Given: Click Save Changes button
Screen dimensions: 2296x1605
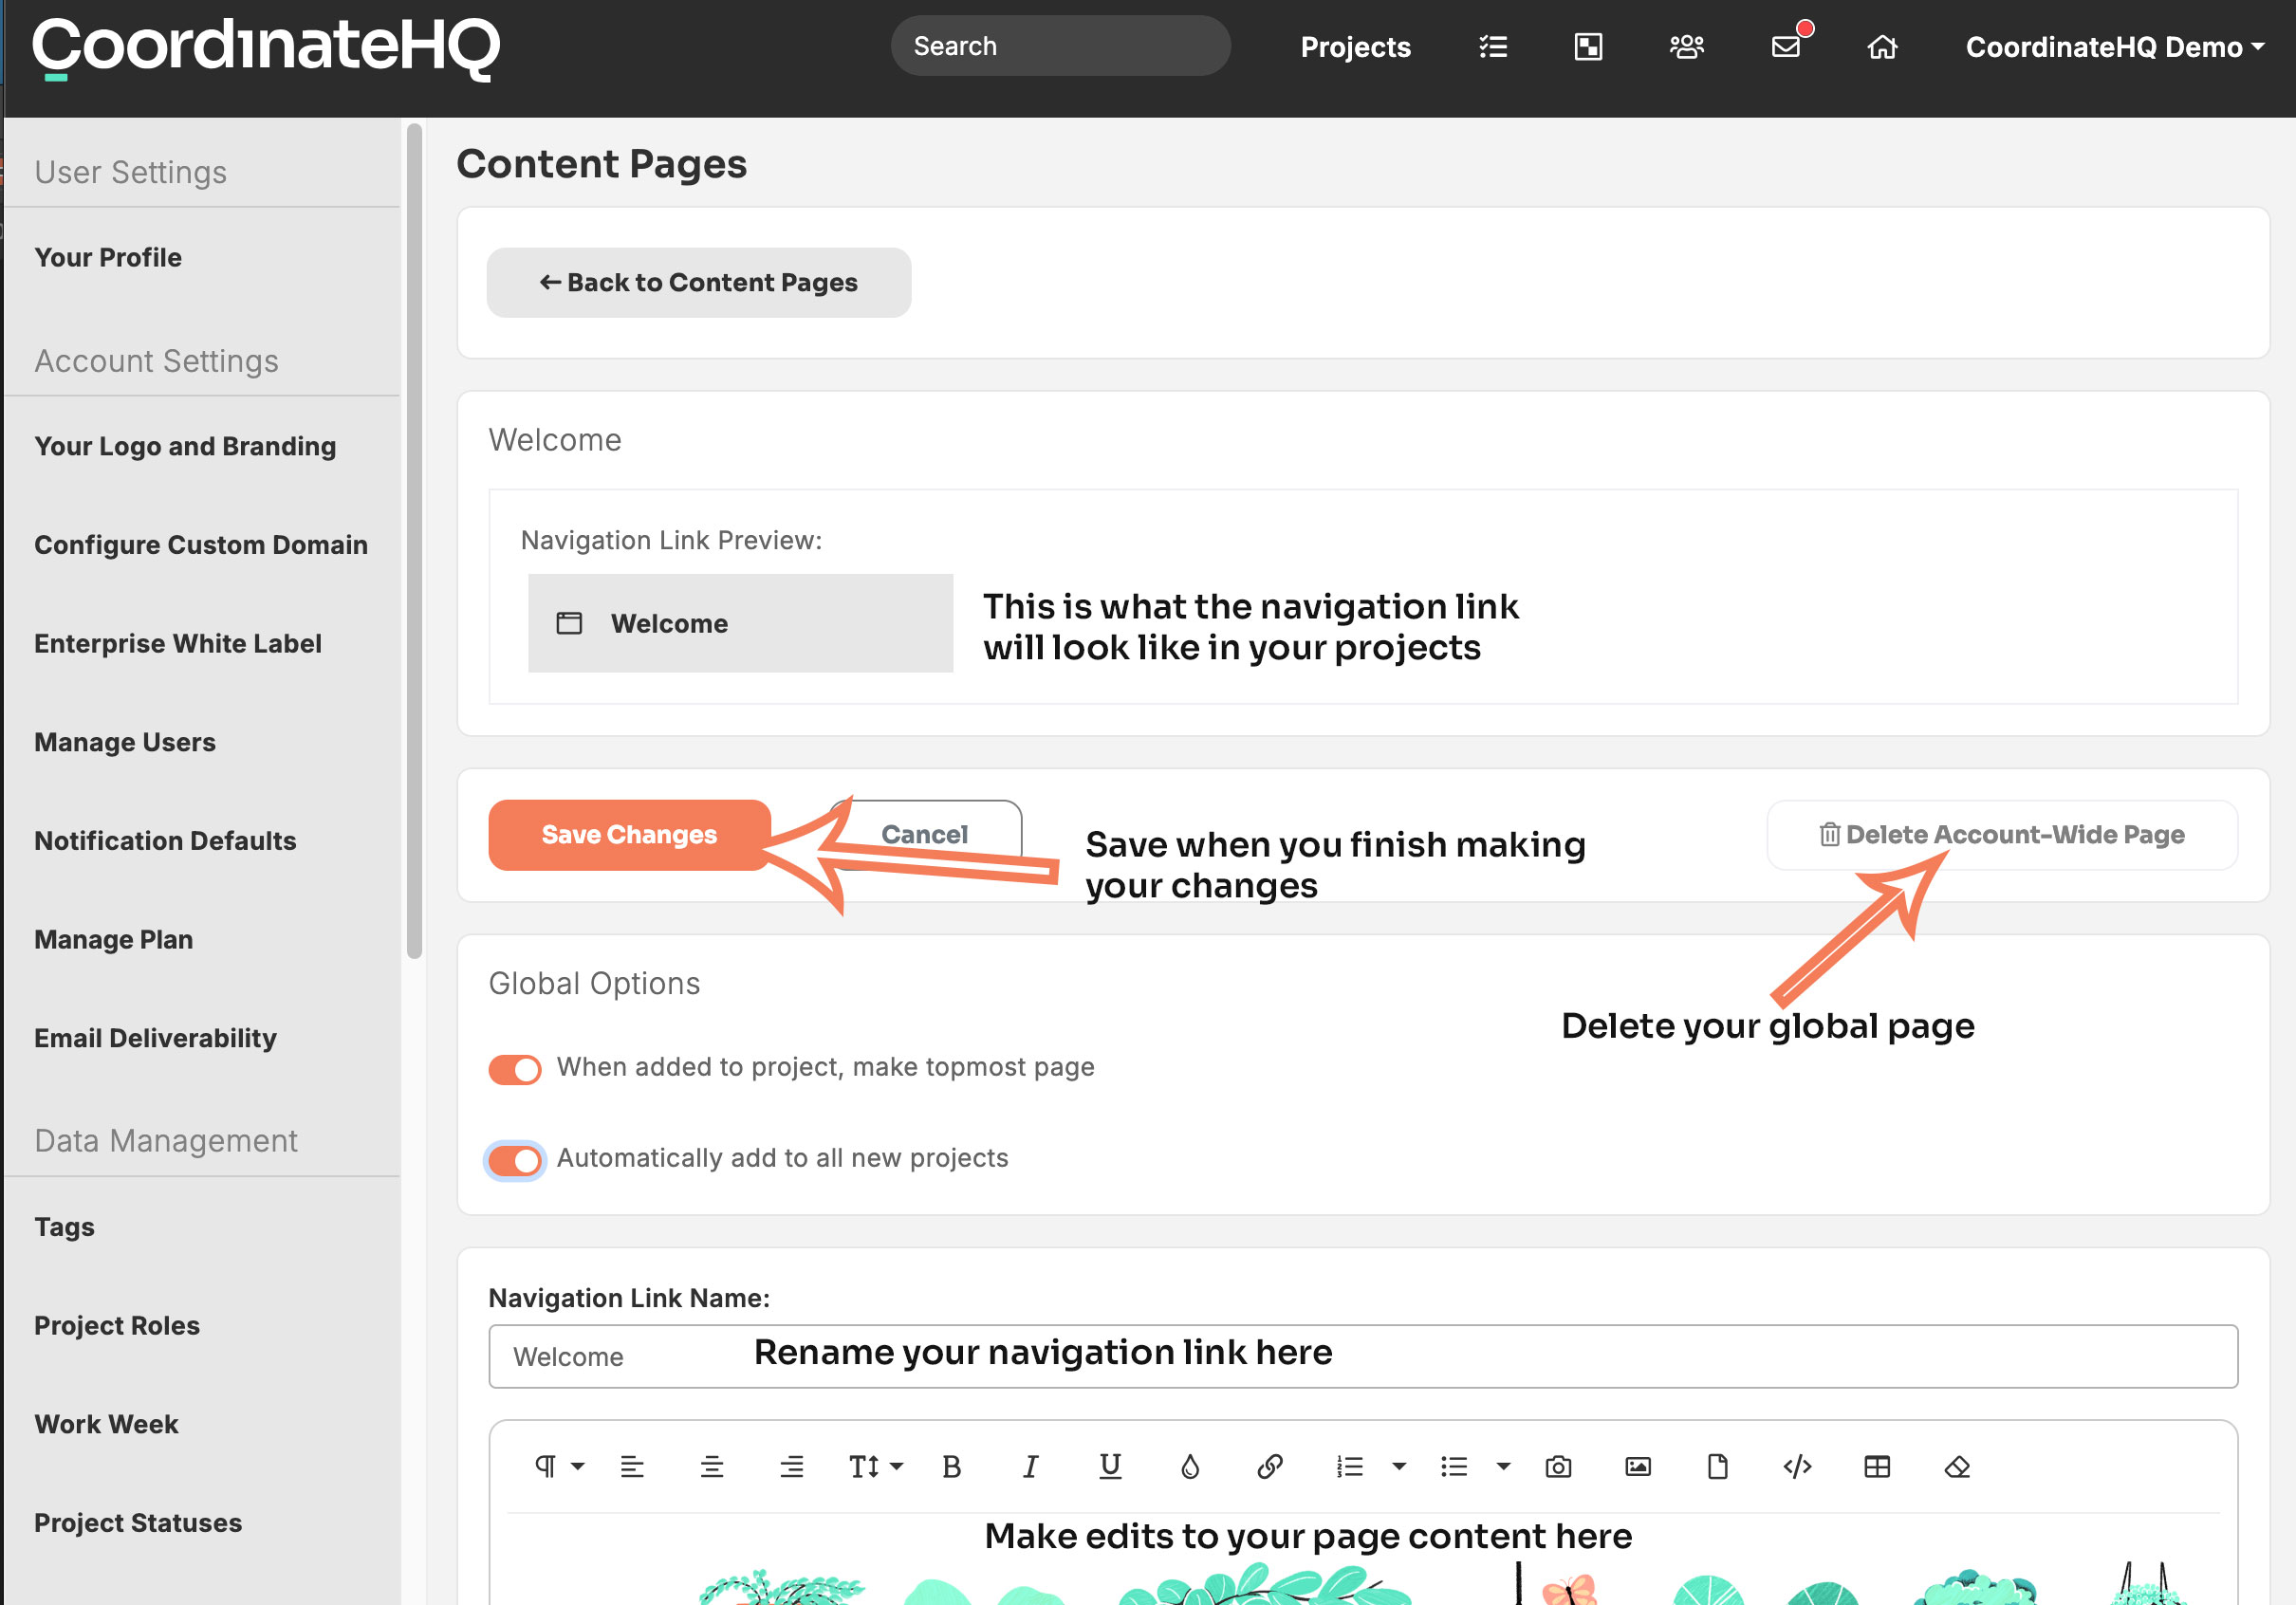Looking at the screenshot, I should click(x=630, y=835).
